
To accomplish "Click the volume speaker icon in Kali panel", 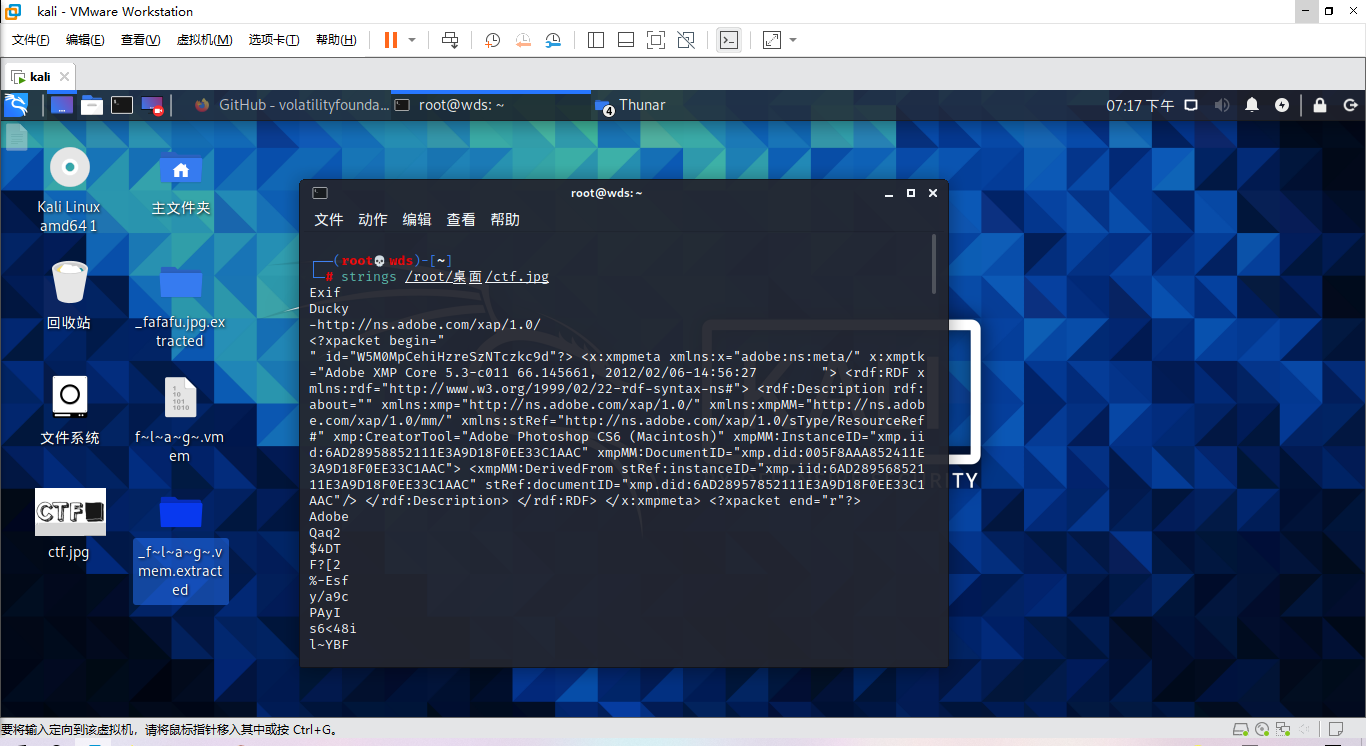I will 1222,105.
